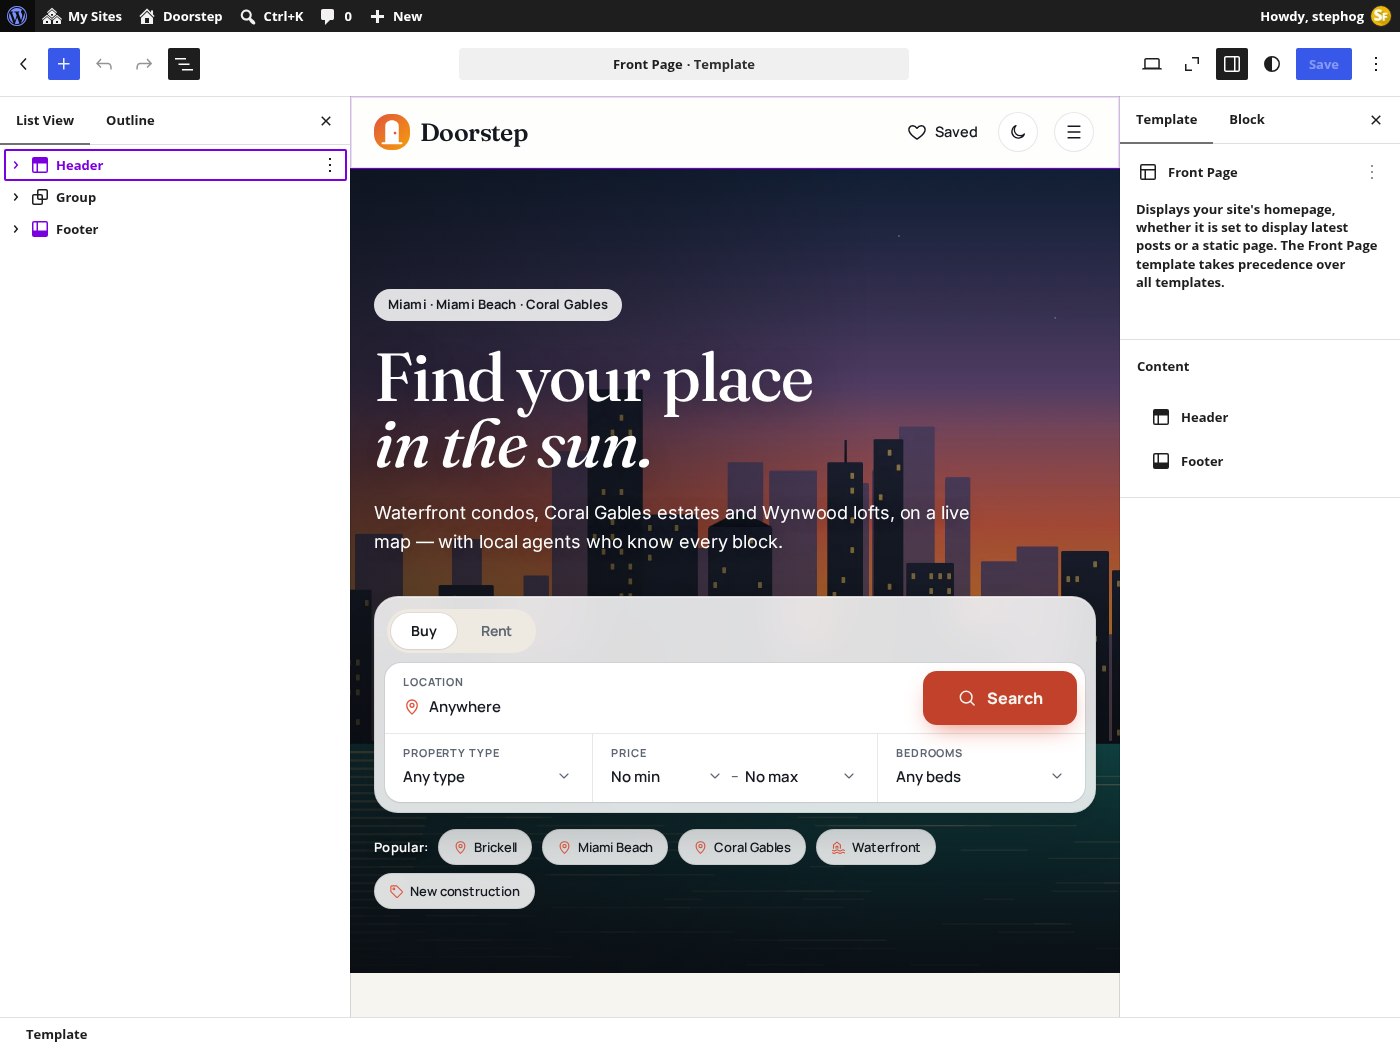Click the Front Page · Template title bar
Image resolution: width=1400 pixels, height=1050 pixels.
click(x=684, y=64)
